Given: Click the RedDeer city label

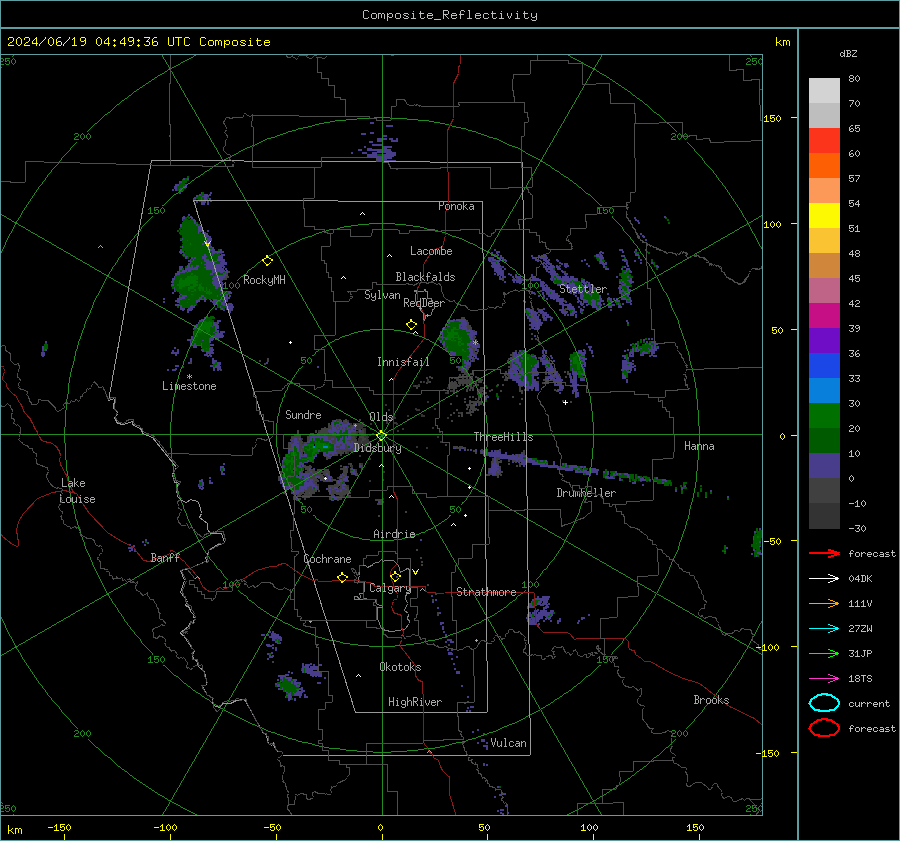Looking at the screenshot, I should [x=424, y=303].
